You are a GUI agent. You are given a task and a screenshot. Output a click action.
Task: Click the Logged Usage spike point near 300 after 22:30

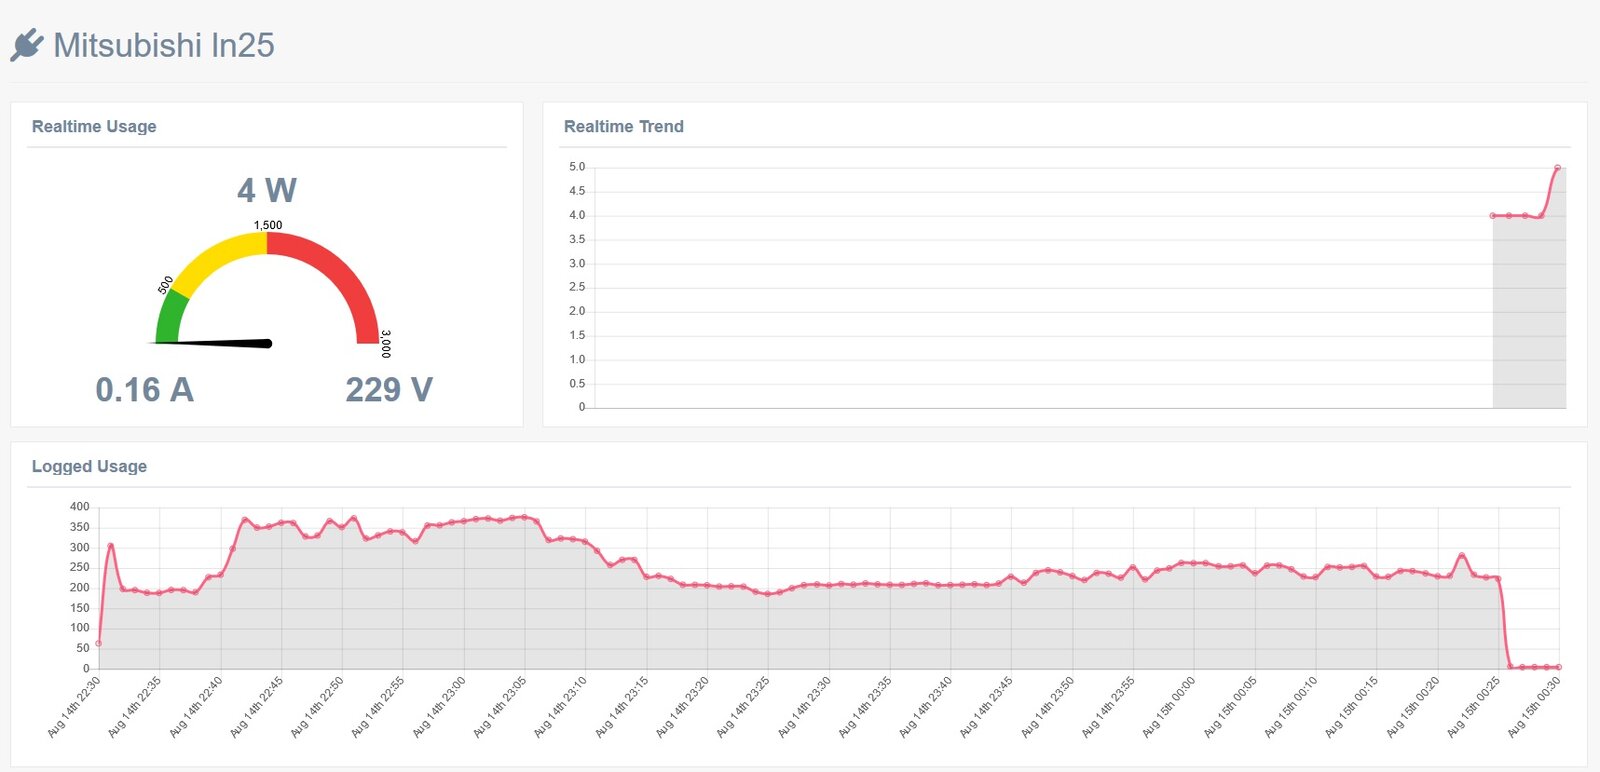coord(110,546)
